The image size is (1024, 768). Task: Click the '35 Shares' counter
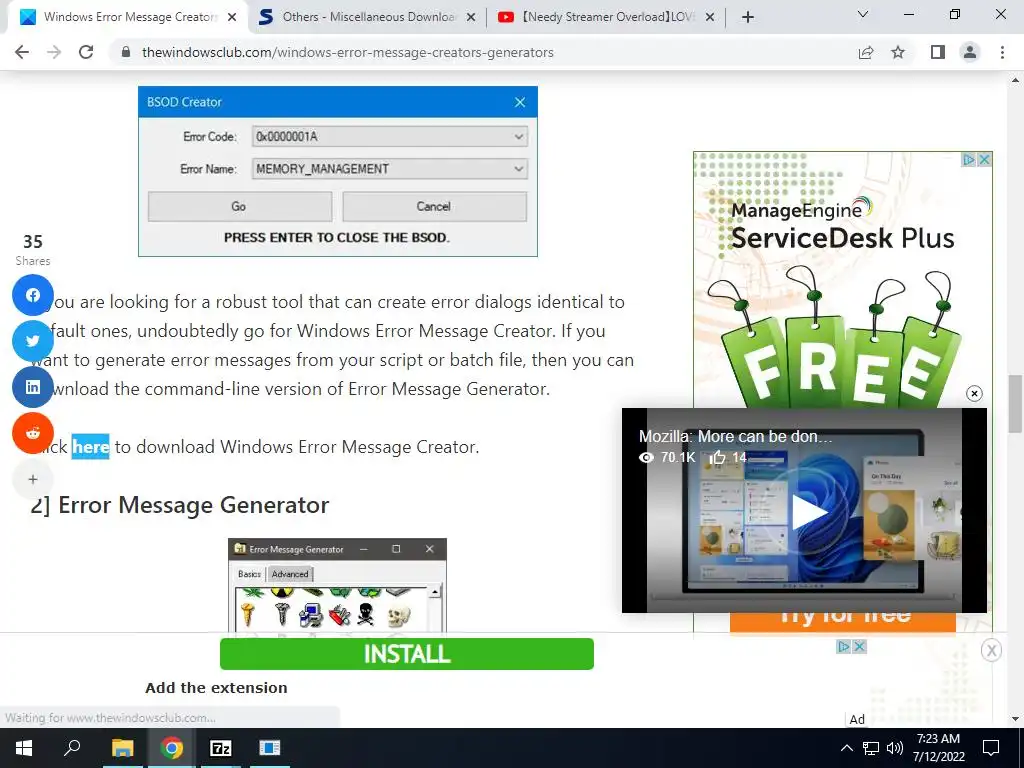pyautogui.click(x=33, y=249)
